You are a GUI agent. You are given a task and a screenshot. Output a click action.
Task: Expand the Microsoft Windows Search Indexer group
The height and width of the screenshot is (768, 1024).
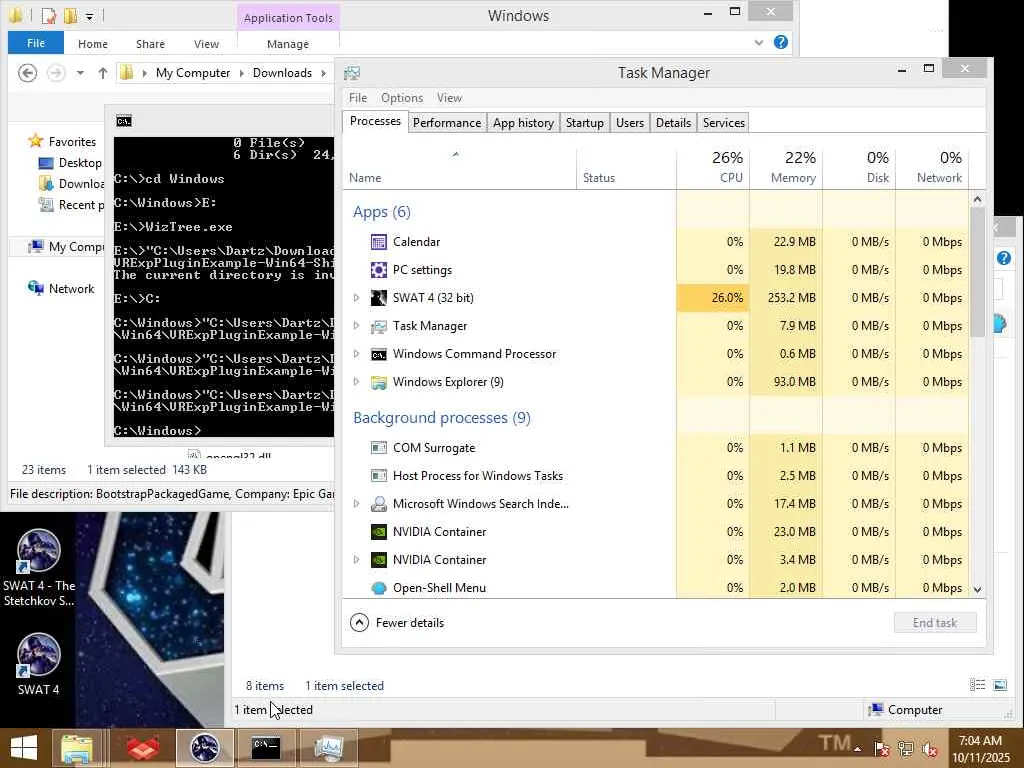point(357,504)
